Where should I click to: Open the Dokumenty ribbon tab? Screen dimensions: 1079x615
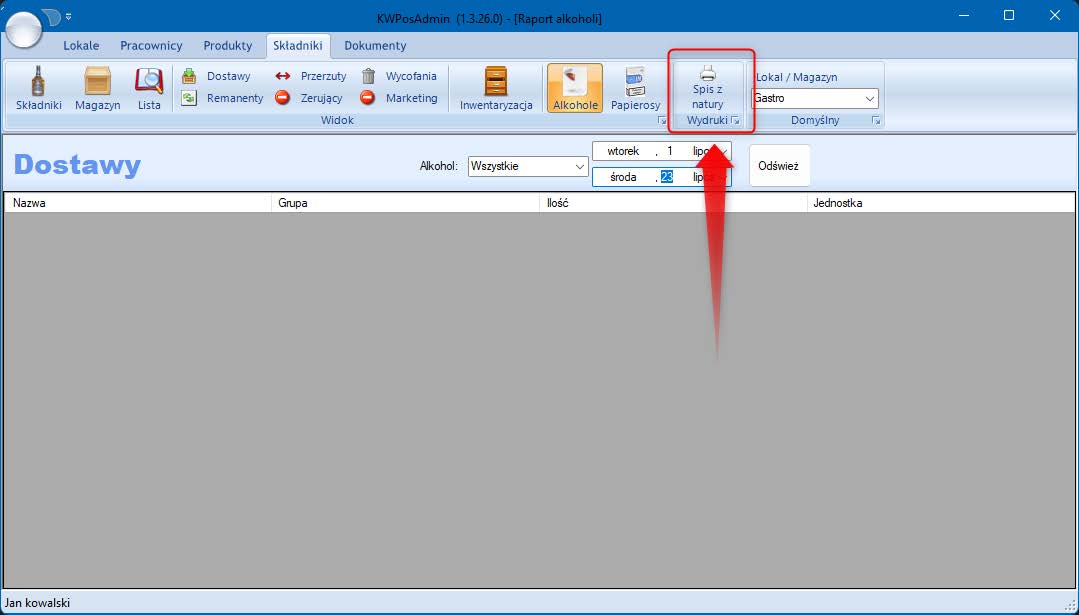click(x=375, y=46)
